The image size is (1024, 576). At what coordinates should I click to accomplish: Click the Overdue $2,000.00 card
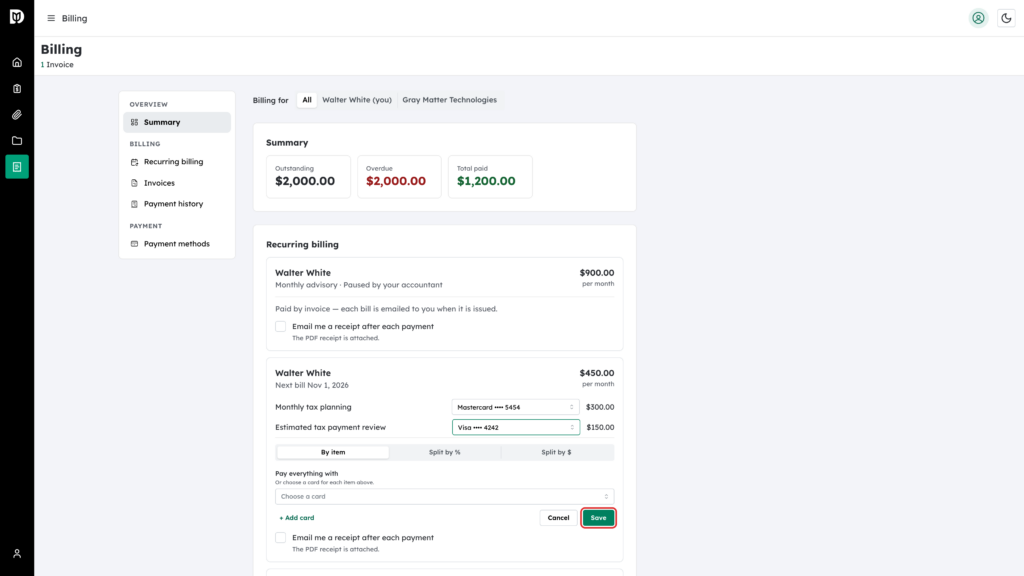[399, 176]
